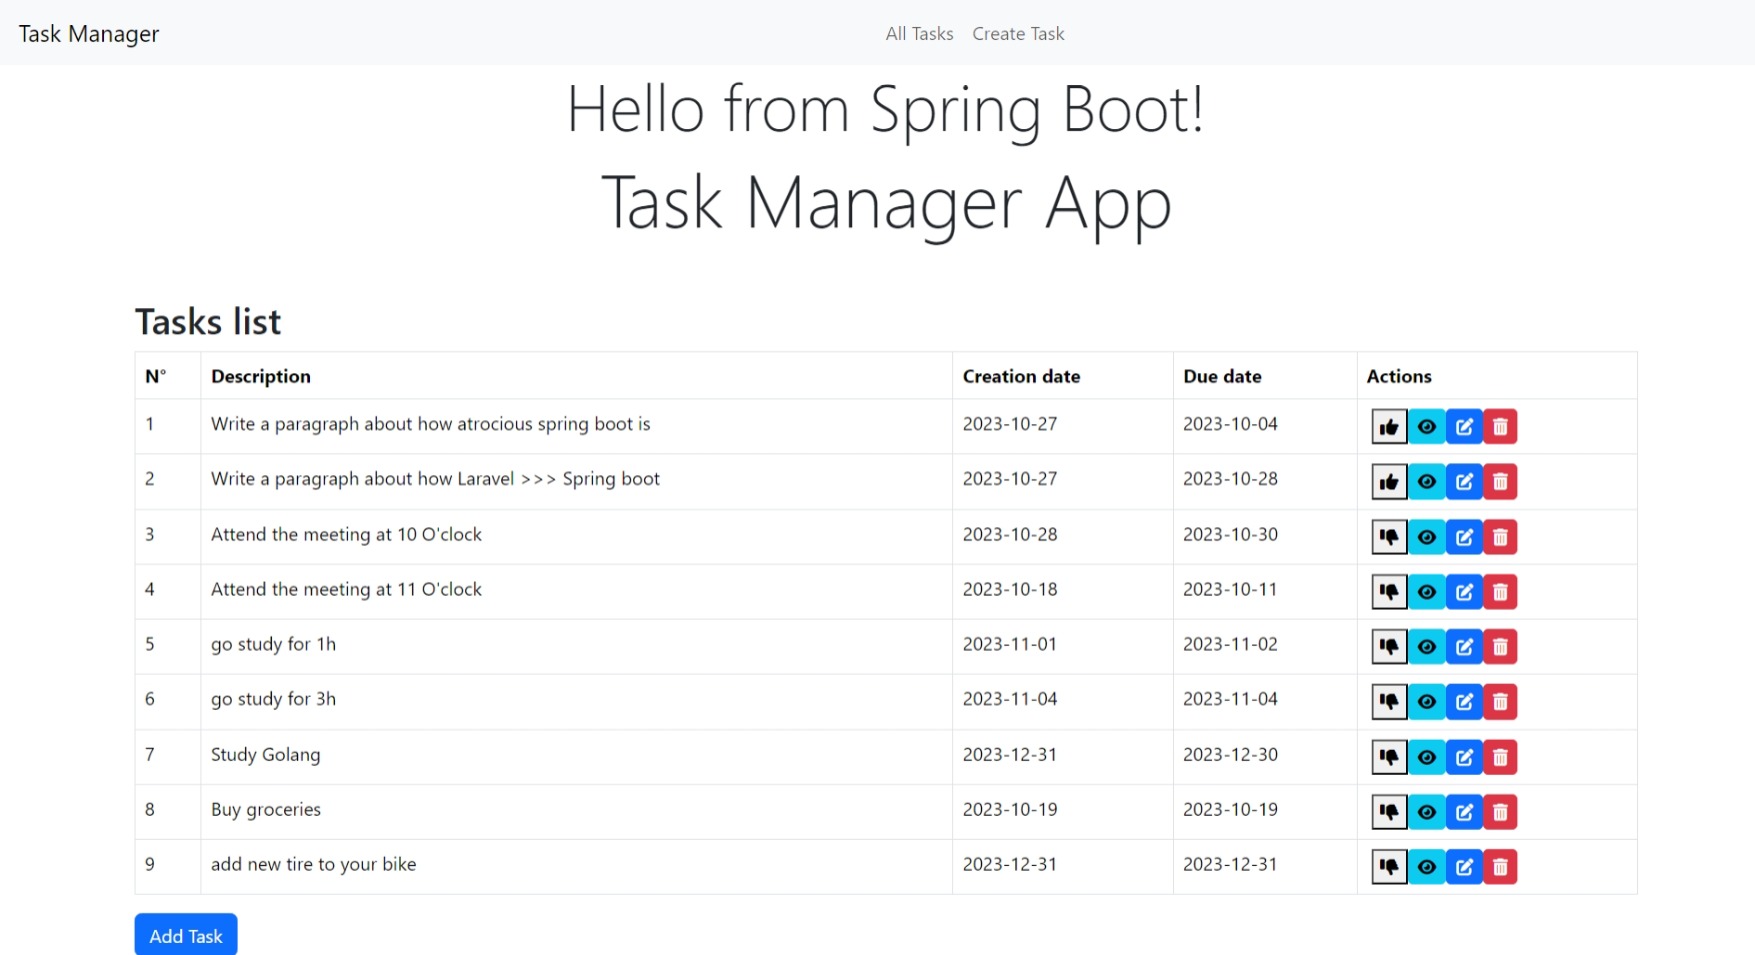Delete the Buy groceries task

[1500, 812]
